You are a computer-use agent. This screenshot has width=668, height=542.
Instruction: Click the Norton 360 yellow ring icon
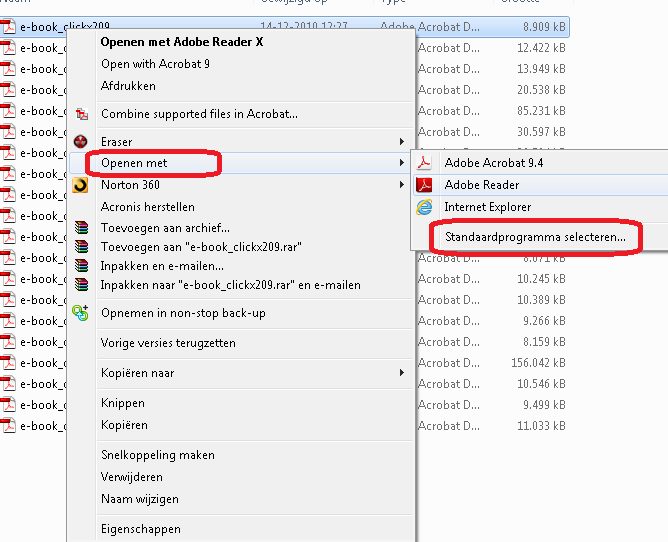[x=80, y=185]
